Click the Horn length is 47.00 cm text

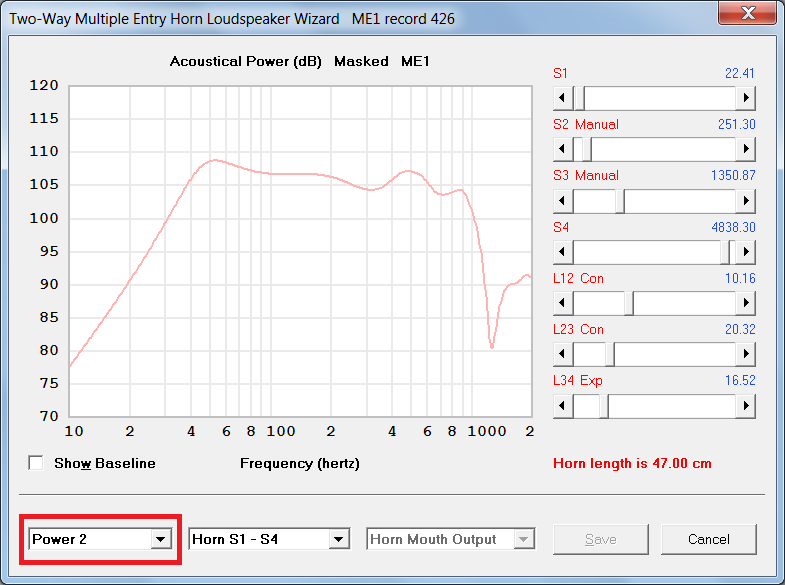pyautogui.click(x=632, y=463)
